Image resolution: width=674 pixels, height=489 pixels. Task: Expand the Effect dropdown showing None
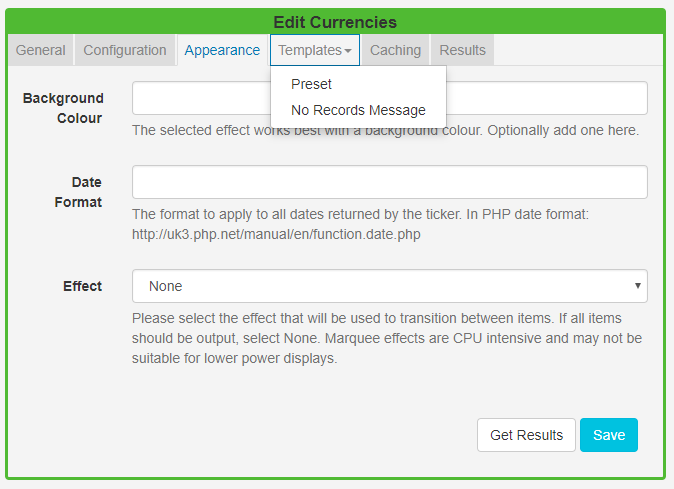click(x=390, y=286)
